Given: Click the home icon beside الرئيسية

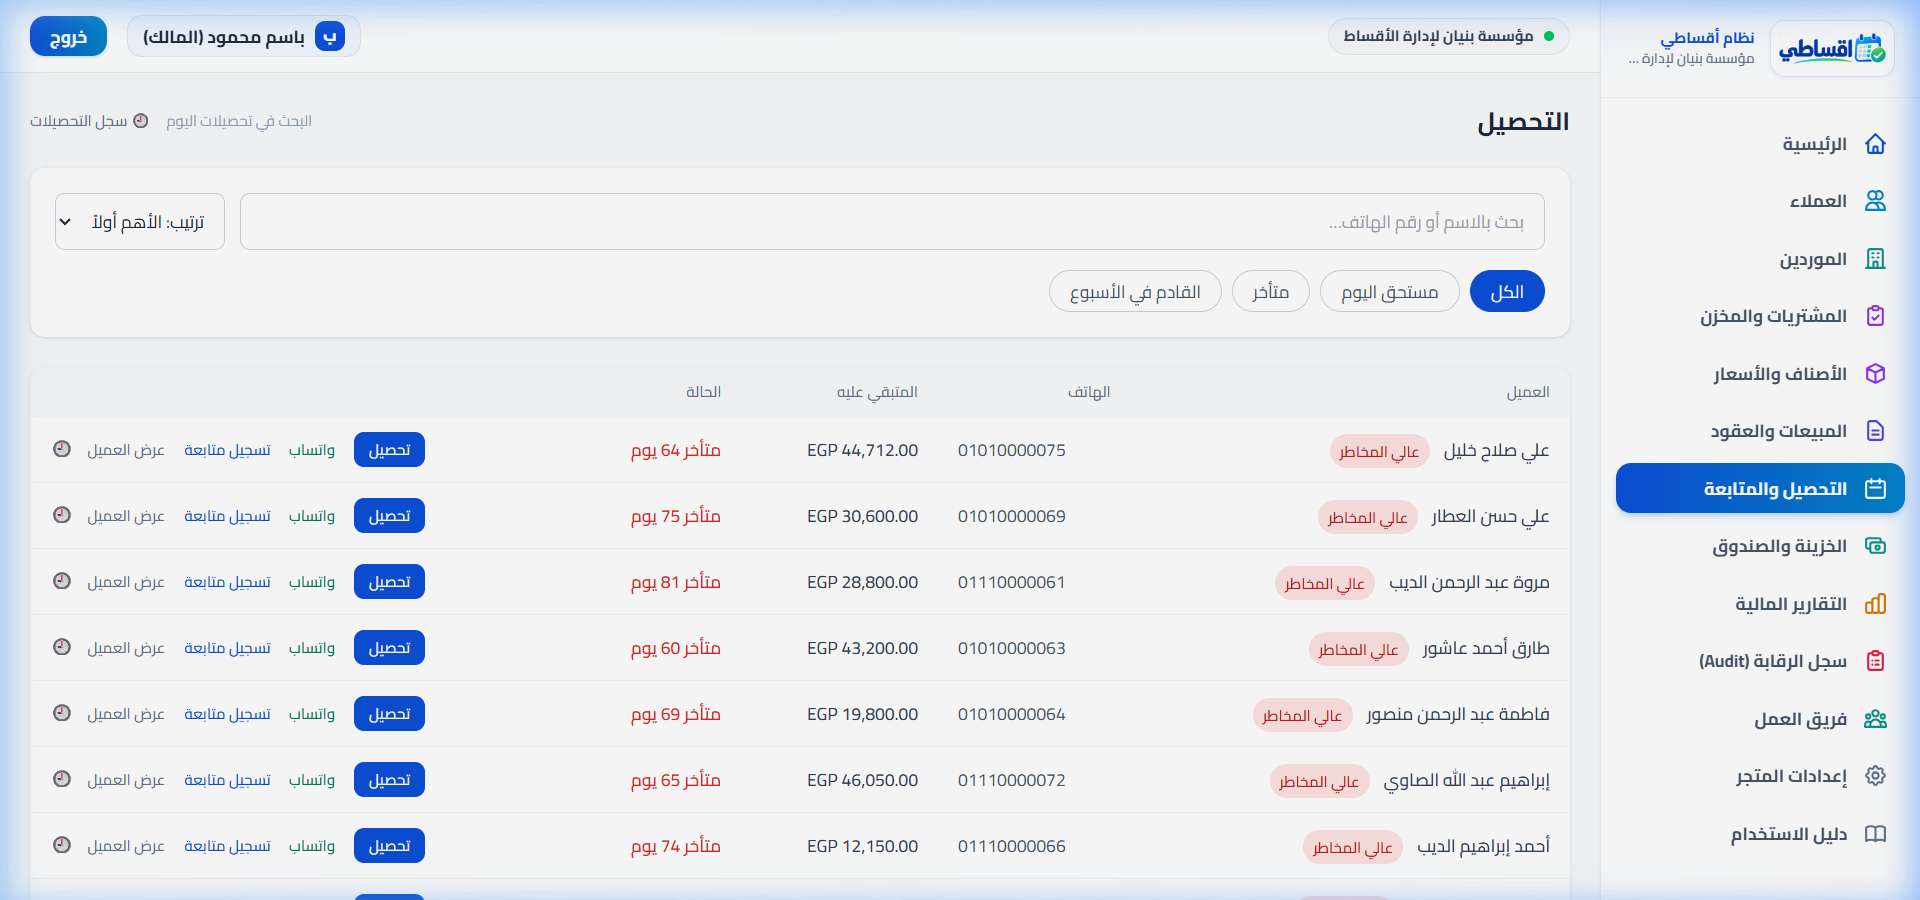Looking at the screenshot, I should pyautogui.click(x=1875, y=144).
